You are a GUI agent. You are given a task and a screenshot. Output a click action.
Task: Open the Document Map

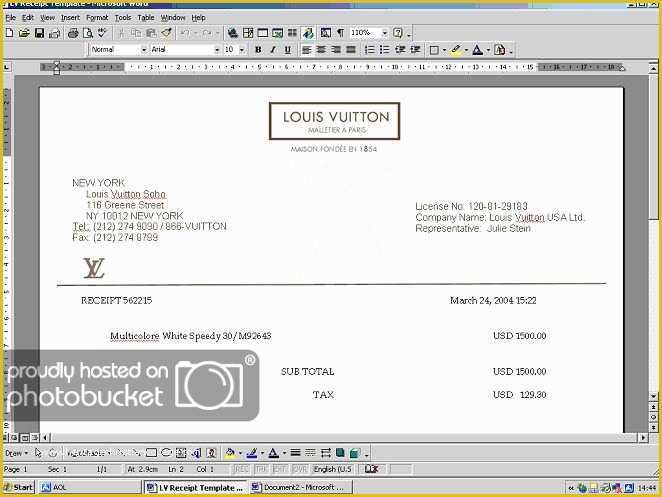[326, 33]
